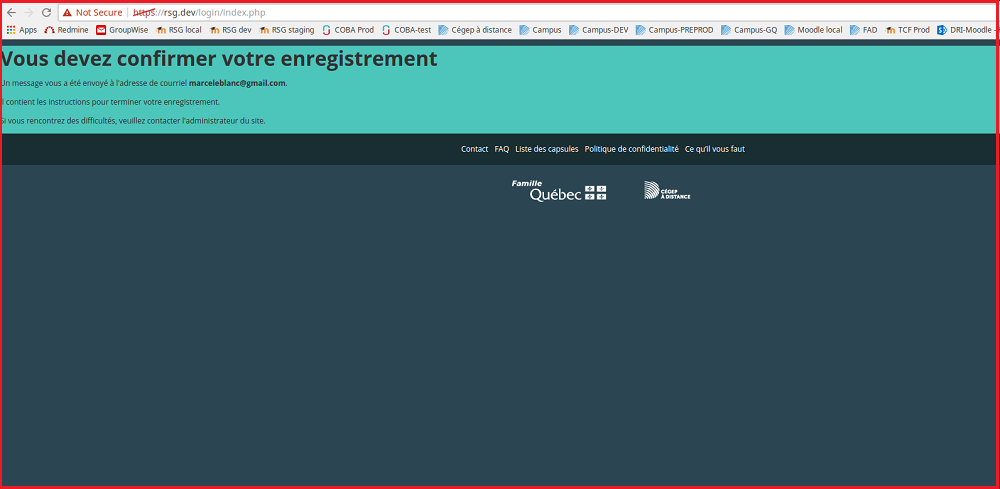Viewport: 1000px width, 489px height.
Task: Open the Campus-DEV bookmark
Action: [595, 30]
